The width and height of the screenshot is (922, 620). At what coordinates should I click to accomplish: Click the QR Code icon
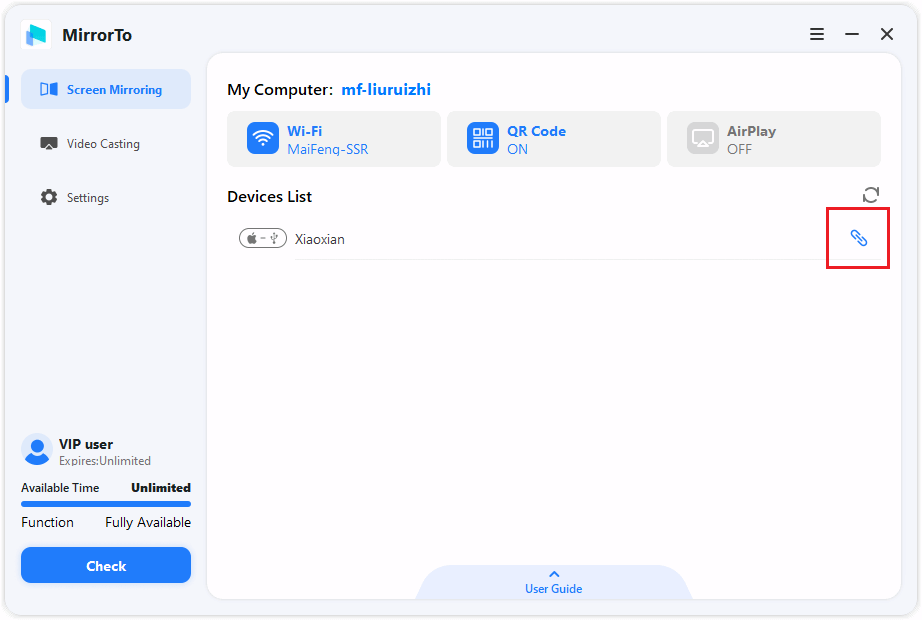click(x=483, y=138)
